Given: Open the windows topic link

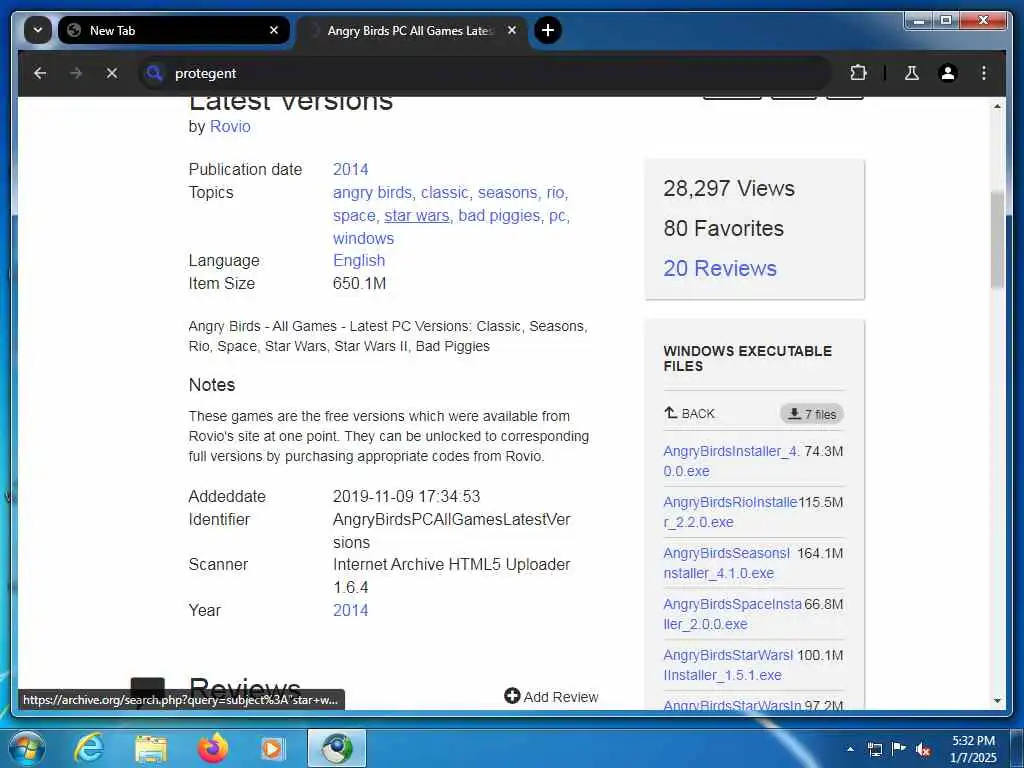Looking at the screenshot, I should click(364, 238).
